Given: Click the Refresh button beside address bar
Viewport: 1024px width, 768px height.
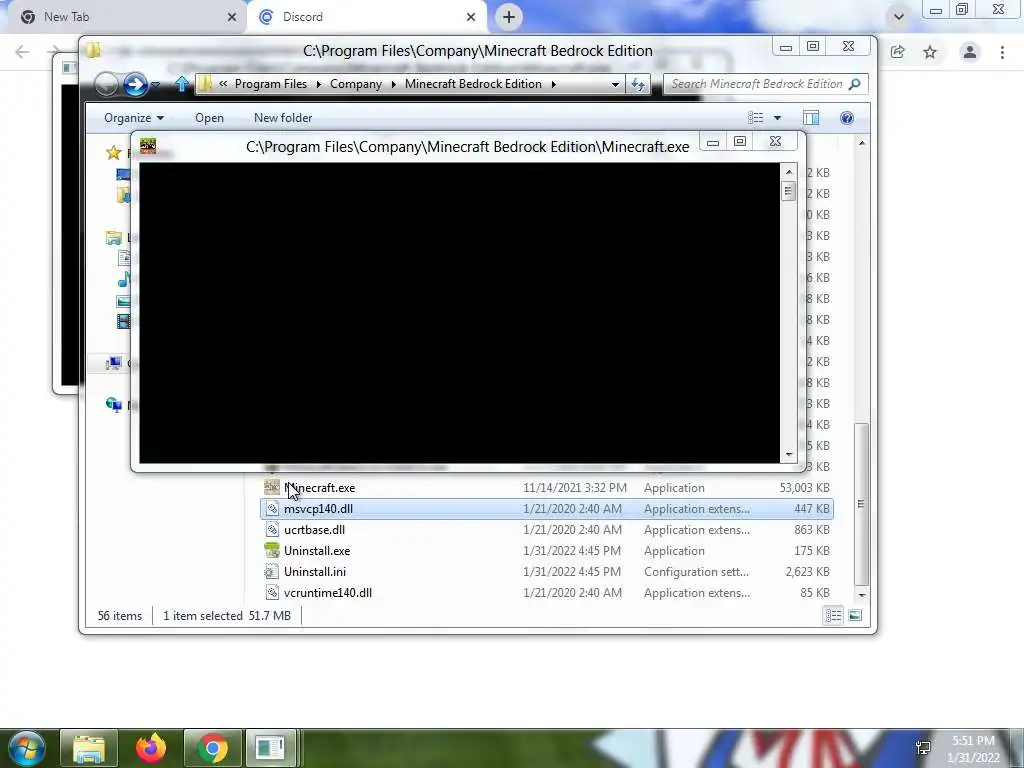Looking at the screenshot, I should point(637,84).
